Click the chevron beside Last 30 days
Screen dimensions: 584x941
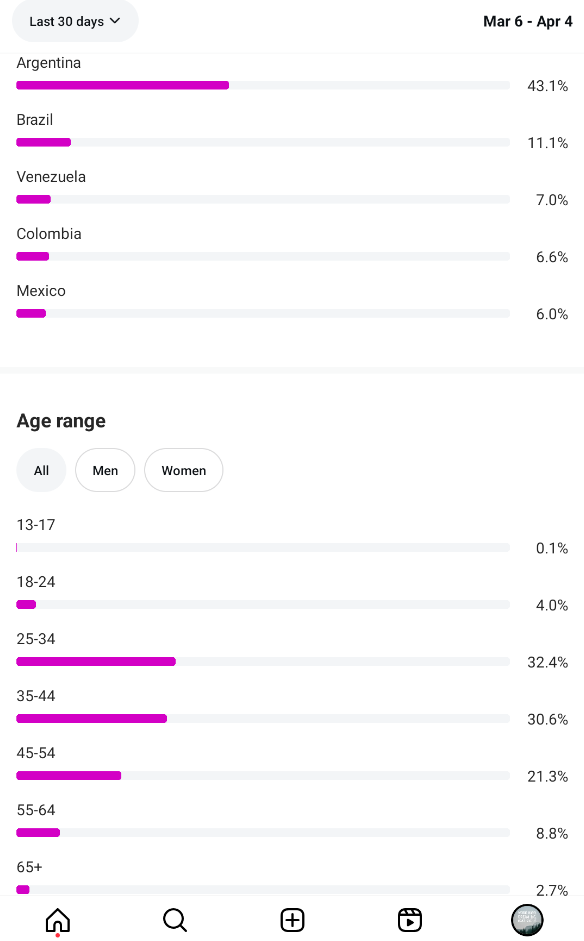point(115,21)
